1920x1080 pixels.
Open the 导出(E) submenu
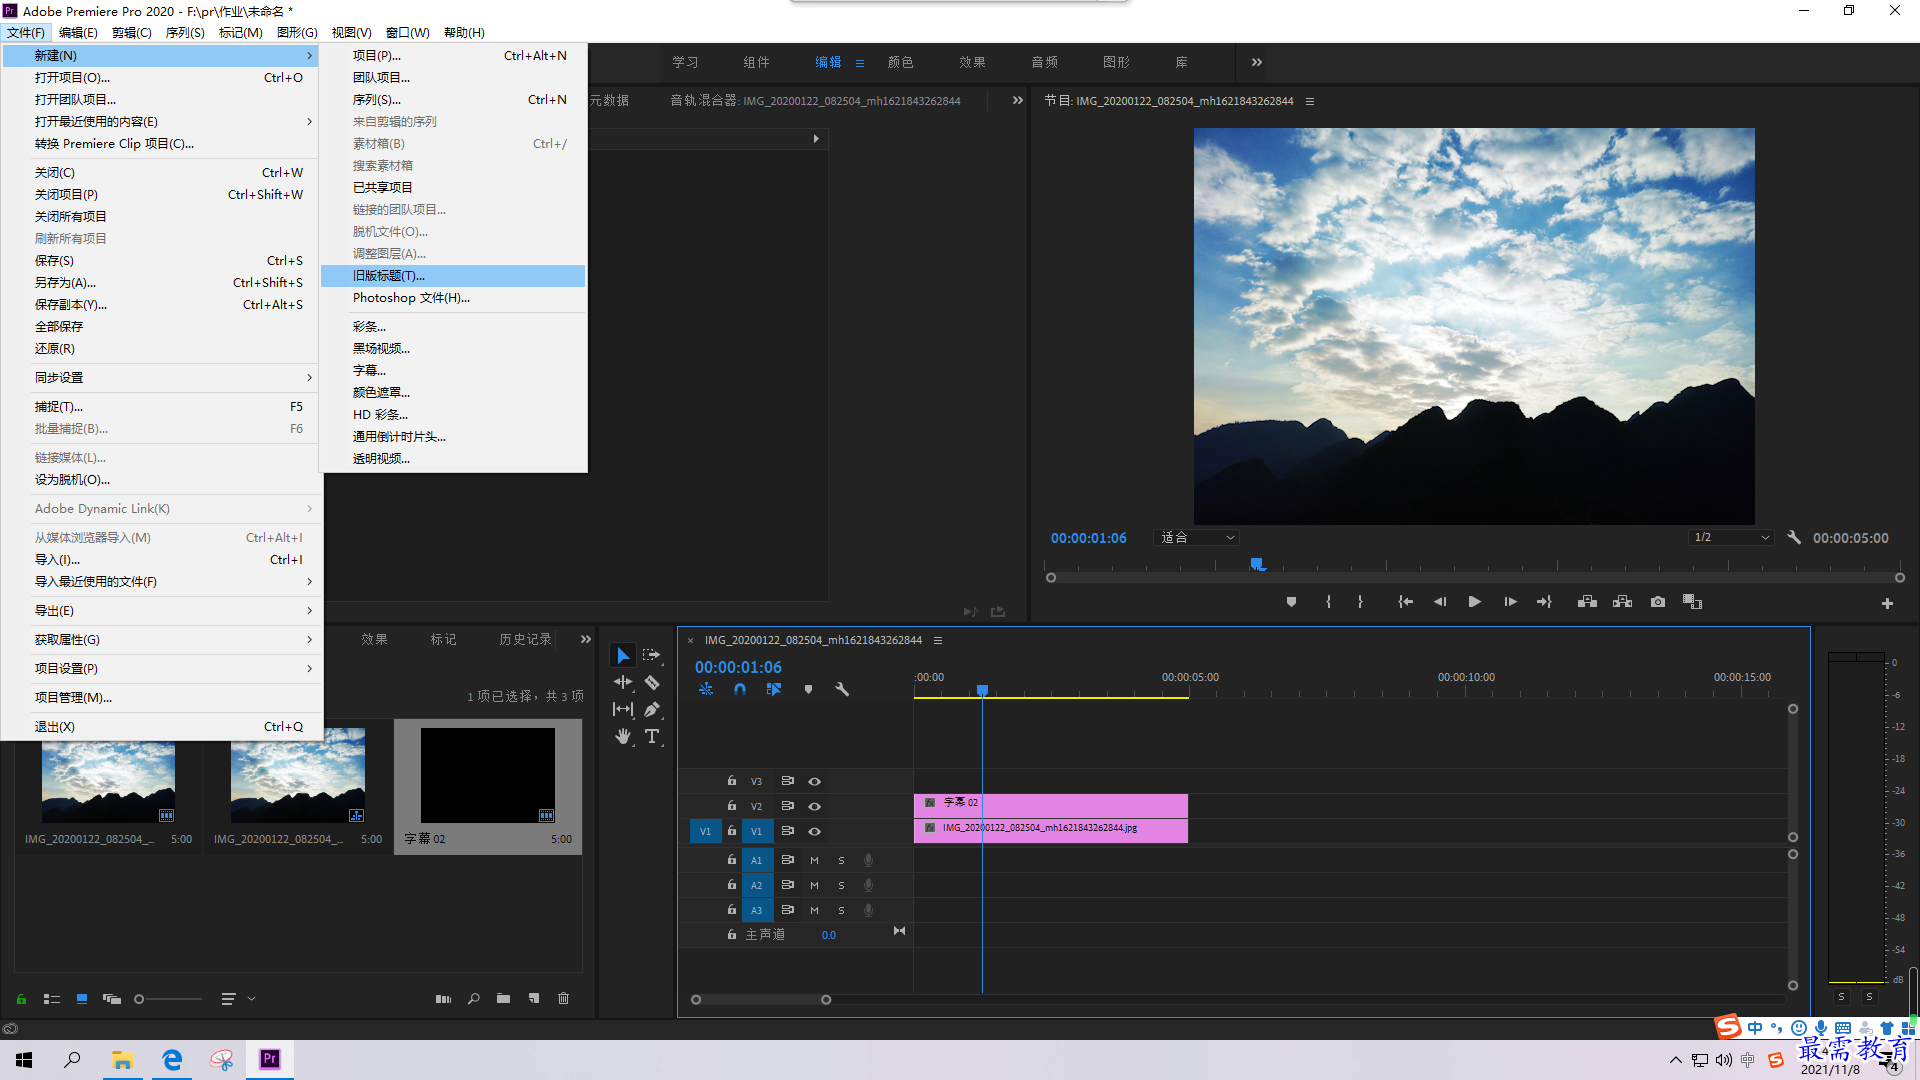point(162,611)
